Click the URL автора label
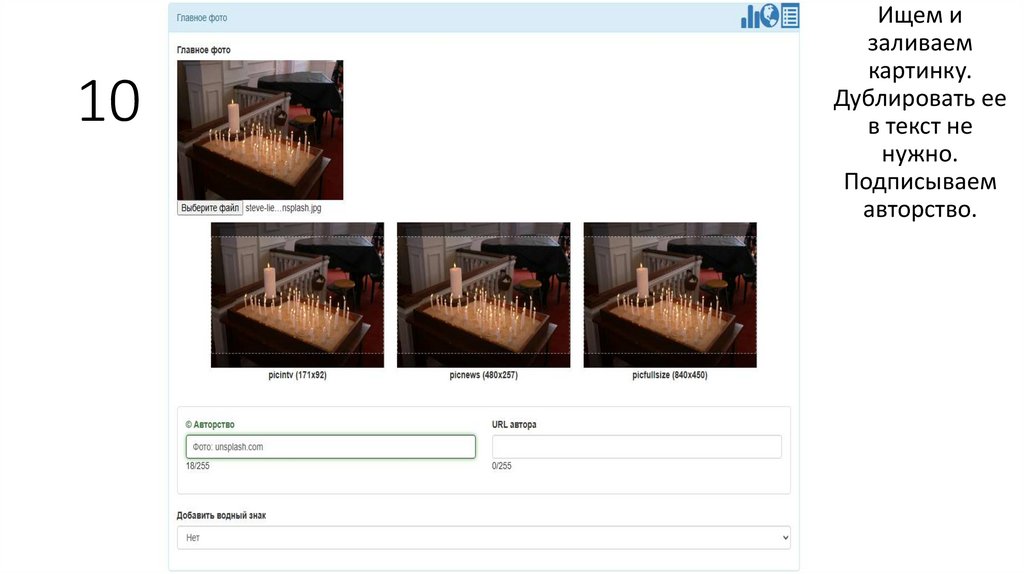Image resolution: width=1024 pixels, height=574 pixels. (514, 424)
